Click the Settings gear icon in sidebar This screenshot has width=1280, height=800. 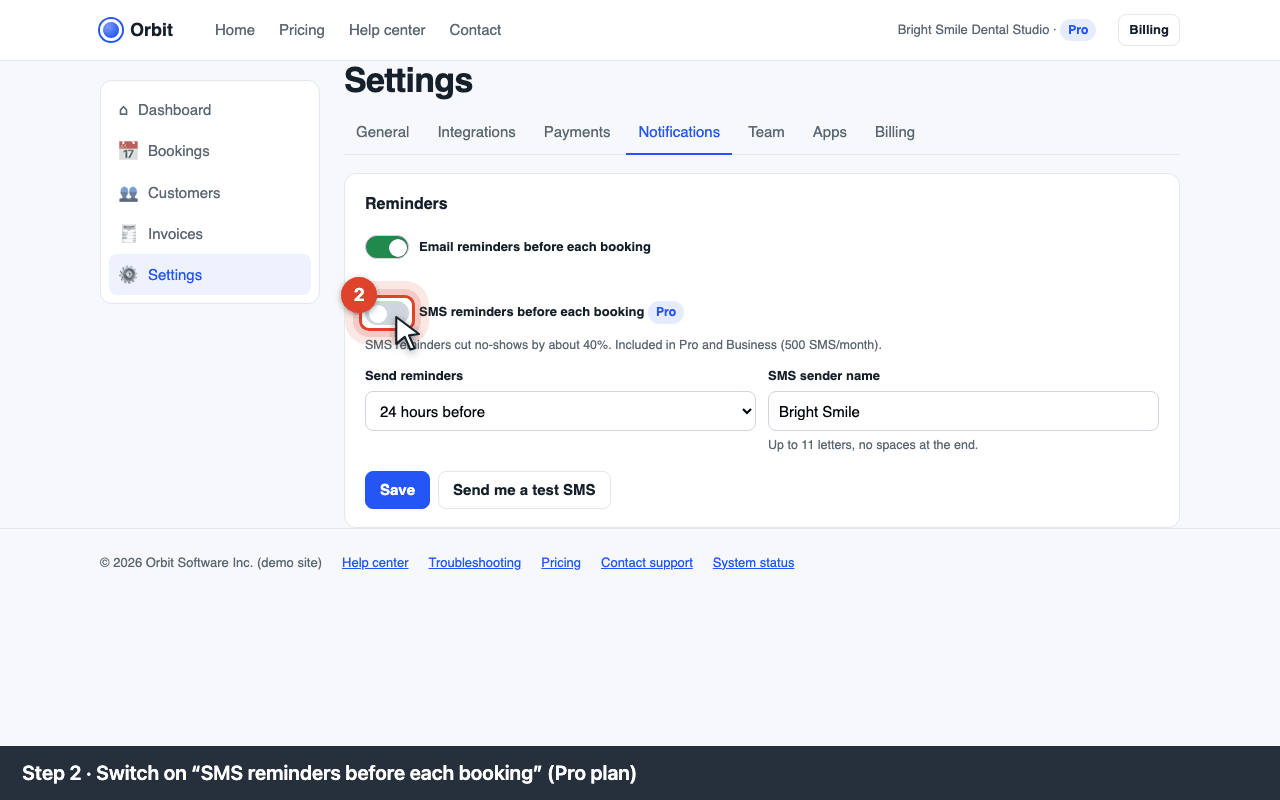pos(128,275)
